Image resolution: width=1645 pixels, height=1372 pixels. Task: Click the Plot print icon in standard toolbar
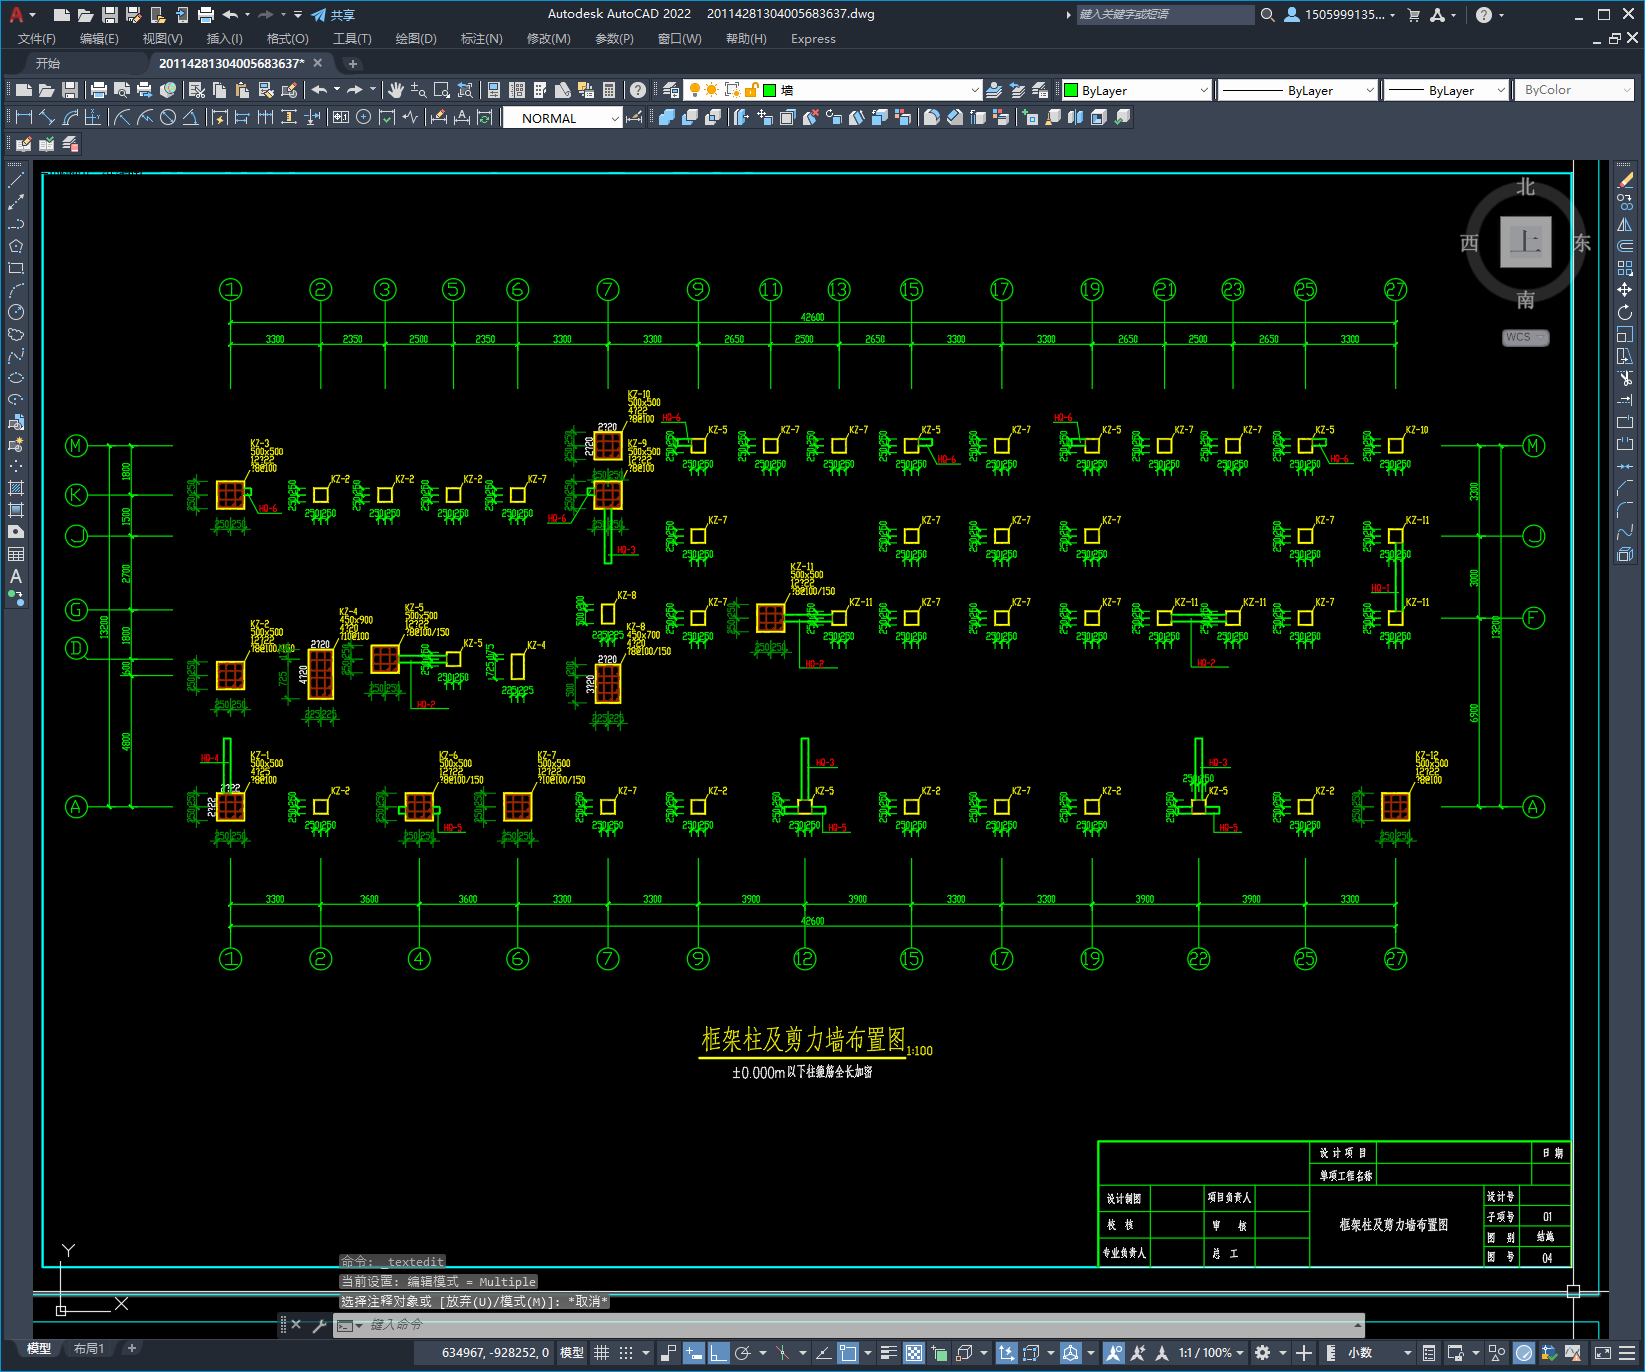coord(99,90)
